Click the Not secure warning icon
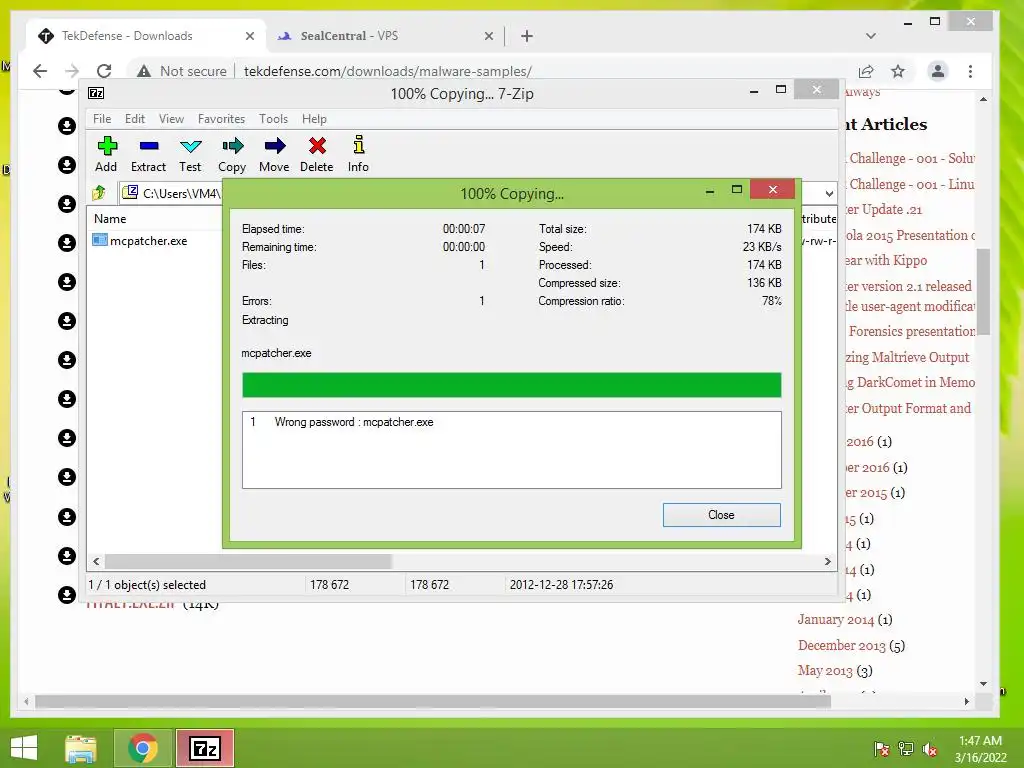This screenshot has width=1024, height=768. [x=144, y=71]
